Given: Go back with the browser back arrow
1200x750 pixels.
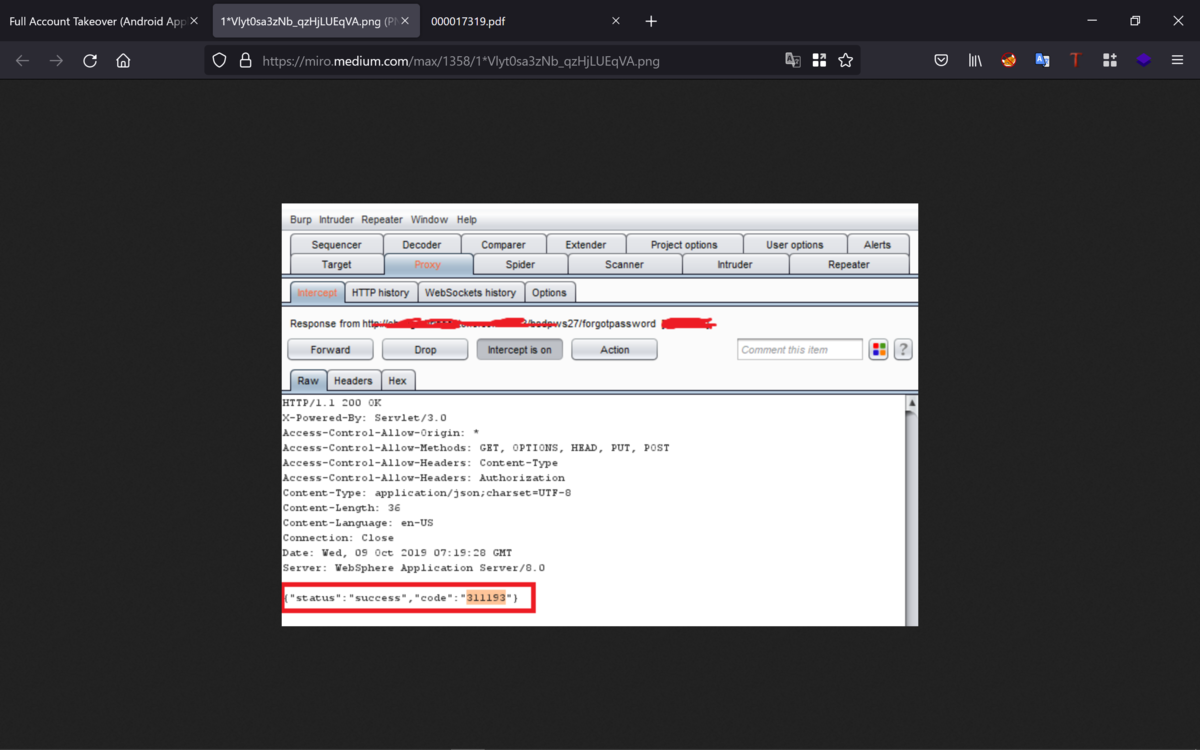Looking at the screenshot, I should click(x=22, y=61).
